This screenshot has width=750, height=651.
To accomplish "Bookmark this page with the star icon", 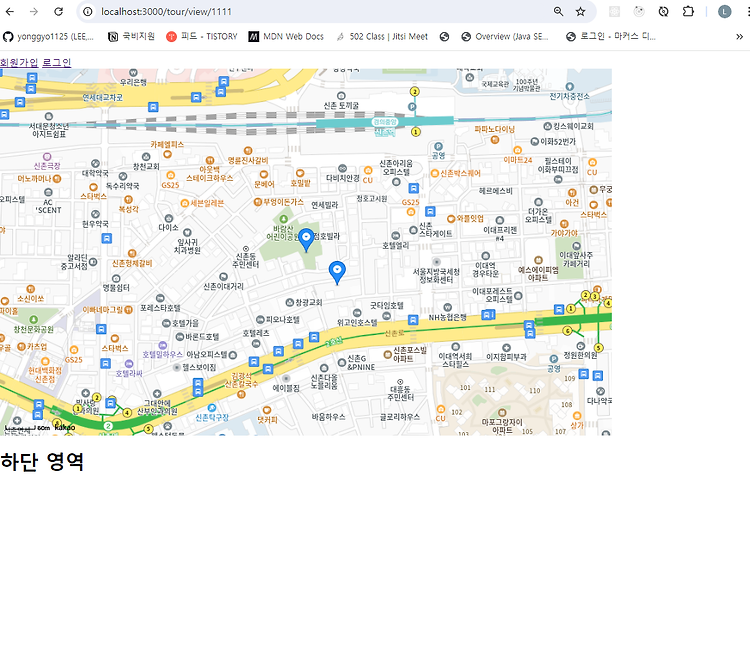I will [580, 11].
